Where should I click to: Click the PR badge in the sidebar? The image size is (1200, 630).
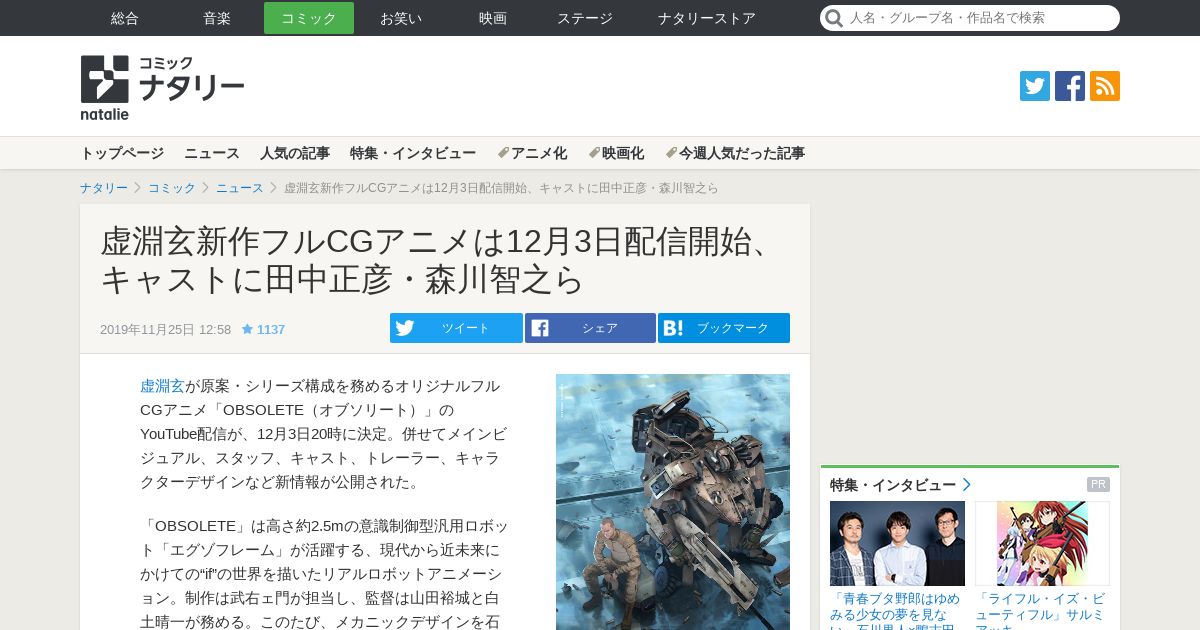click(x=1098, y=485)
